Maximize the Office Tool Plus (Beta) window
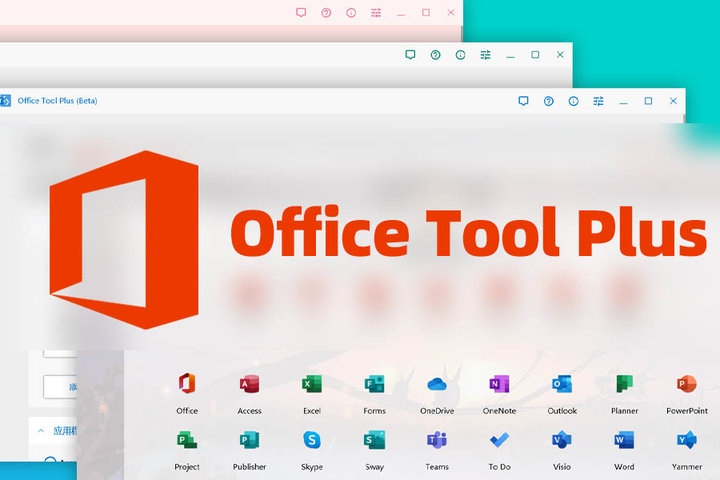This screenshot has height=480, width=720. pyautogui.click(x=648, y=101)
